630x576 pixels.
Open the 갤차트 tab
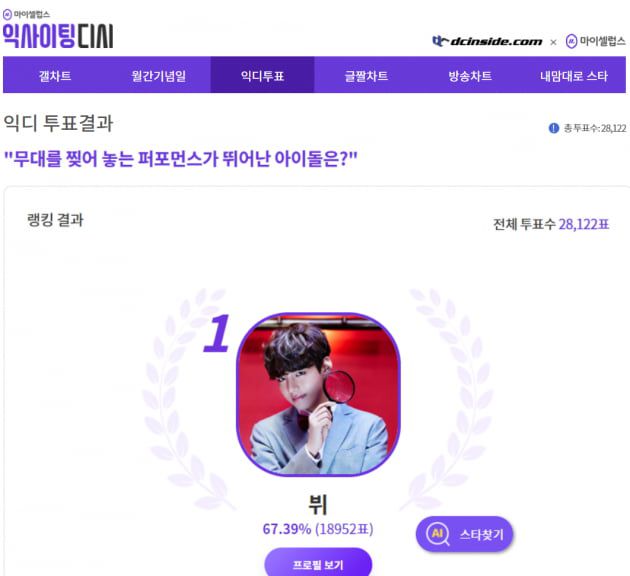pos(55,76)
